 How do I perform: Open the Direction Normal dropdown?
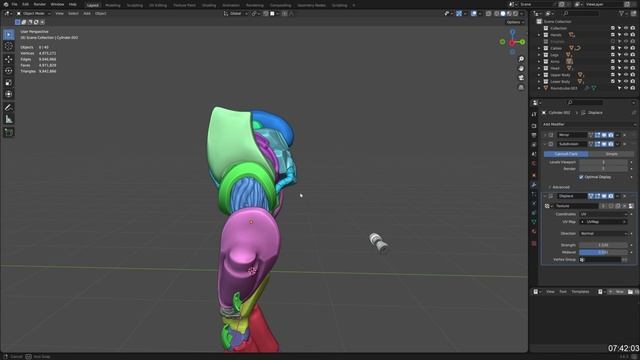(604, 233)
